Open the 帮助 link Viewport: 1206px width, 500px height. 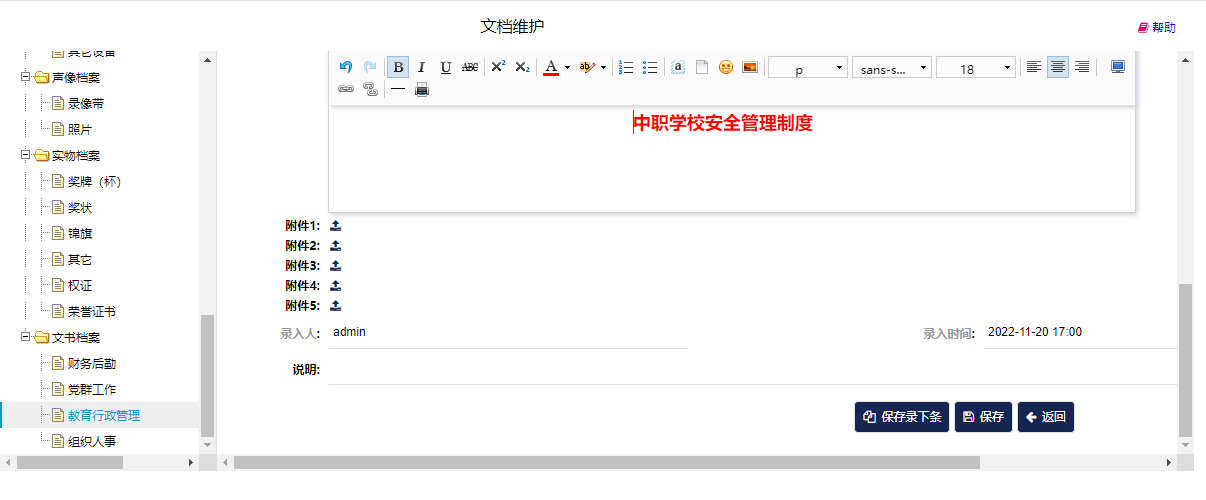(x=1157, y=28)
